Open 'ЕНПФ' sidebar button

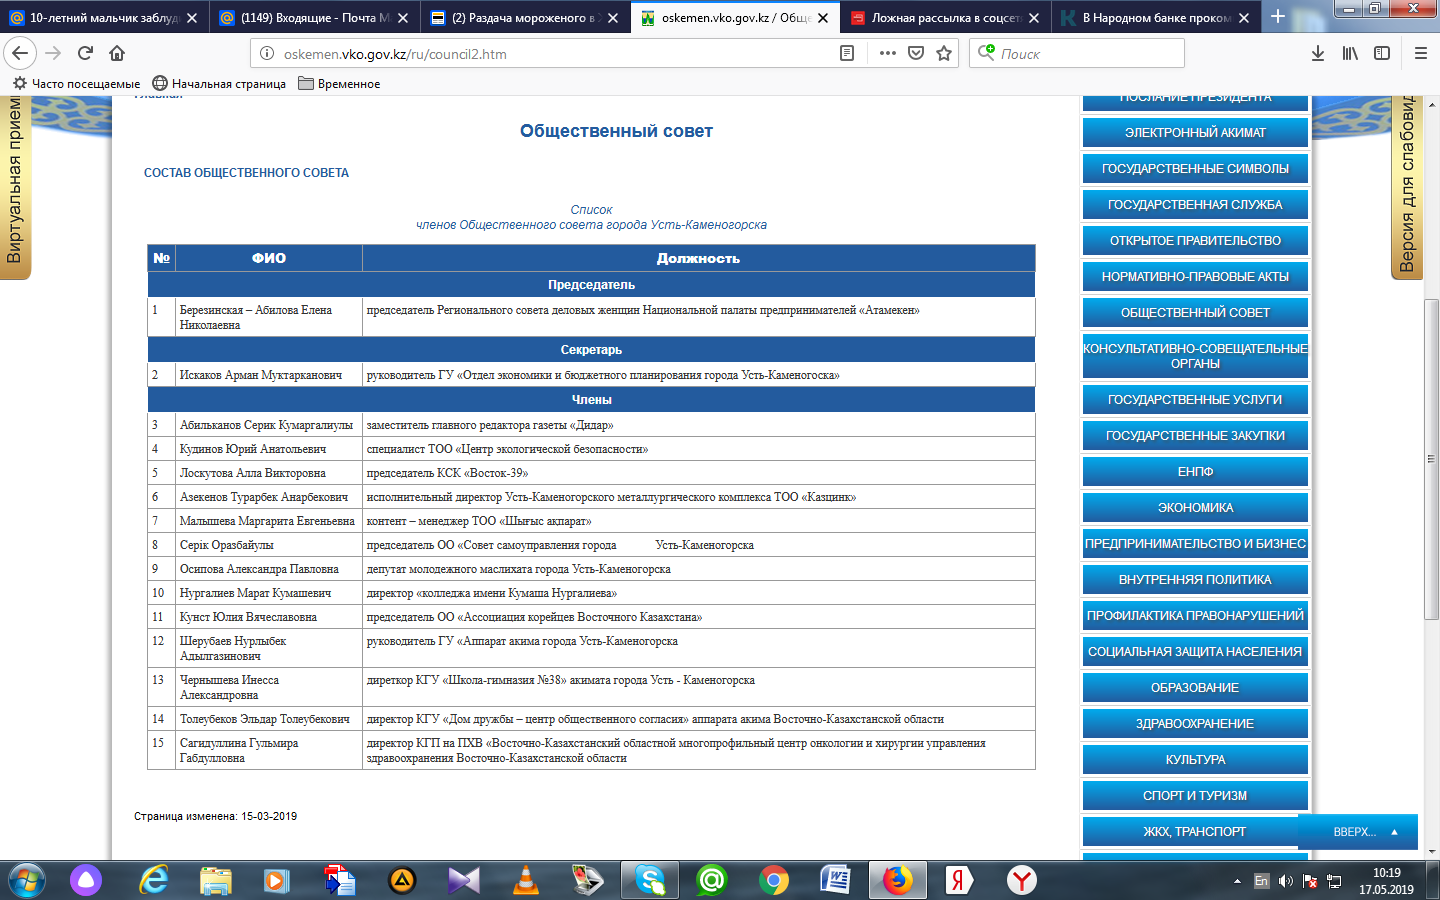coord(1195,472)
